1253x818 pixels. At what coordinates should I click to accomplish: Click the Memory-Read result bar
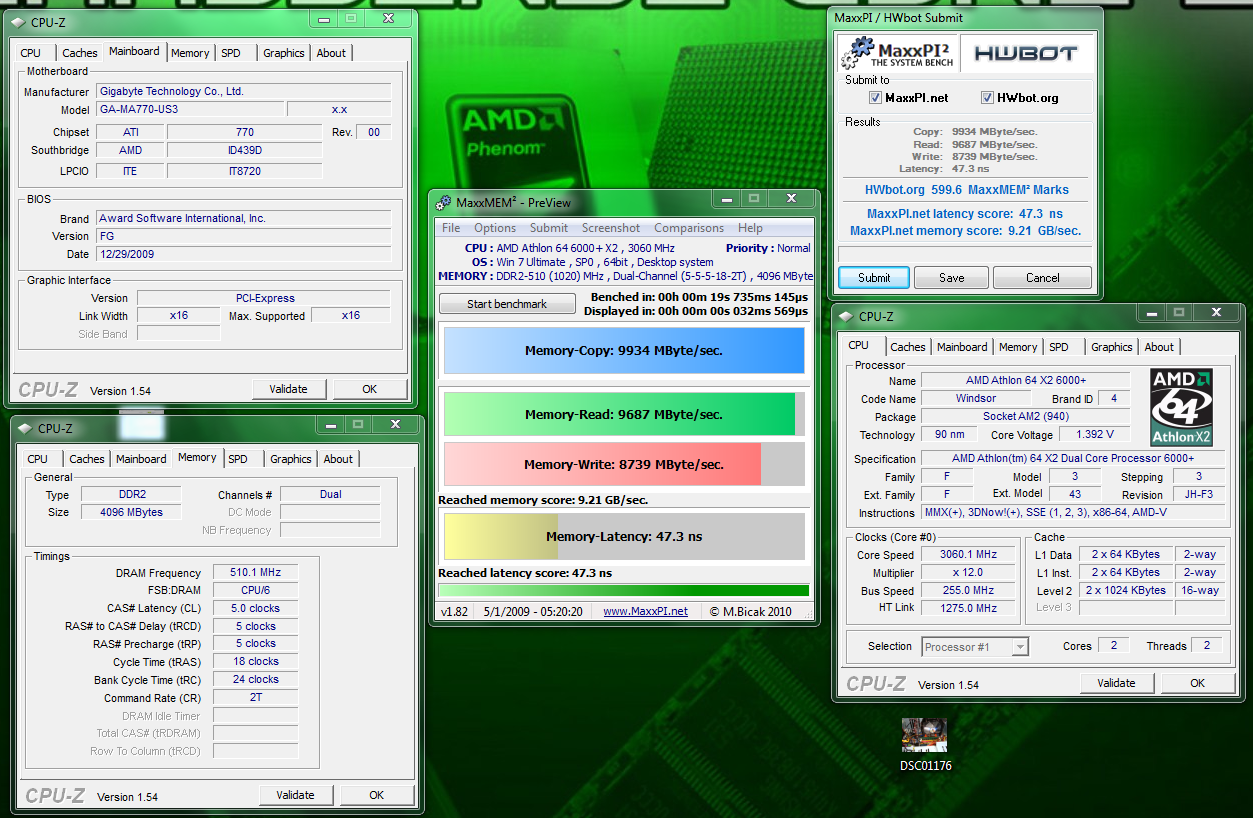pyautogui.click(x=623, y=414)
